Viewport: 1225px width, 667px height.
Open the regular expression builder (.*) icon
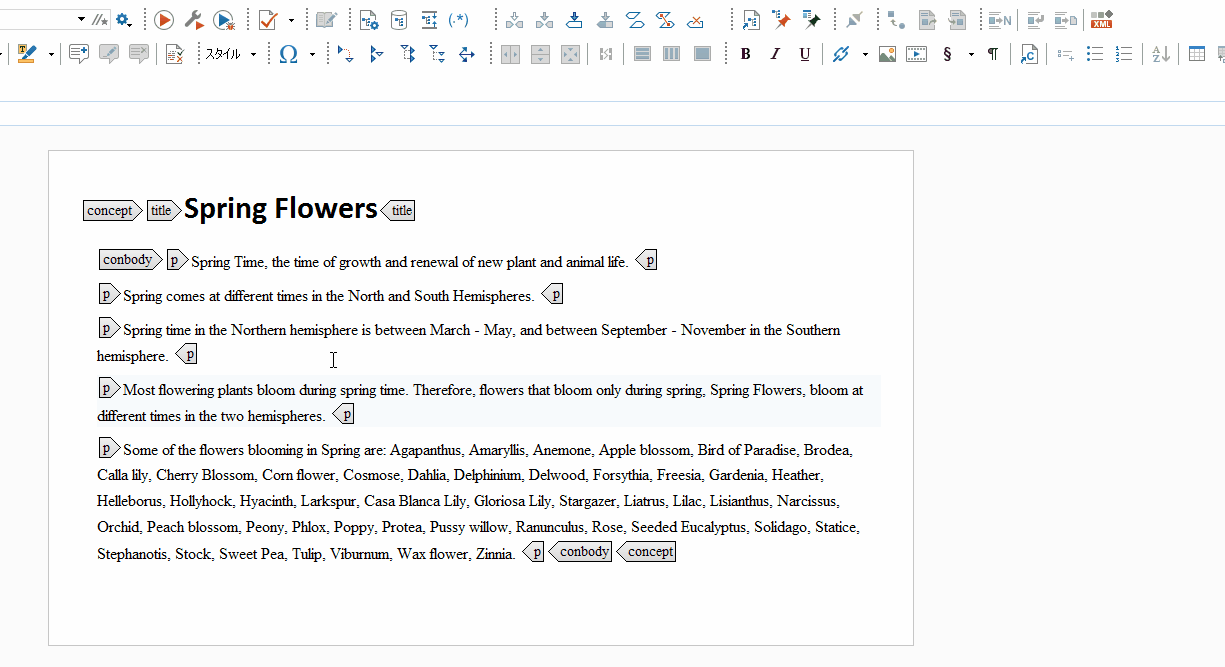coord(458,20)
